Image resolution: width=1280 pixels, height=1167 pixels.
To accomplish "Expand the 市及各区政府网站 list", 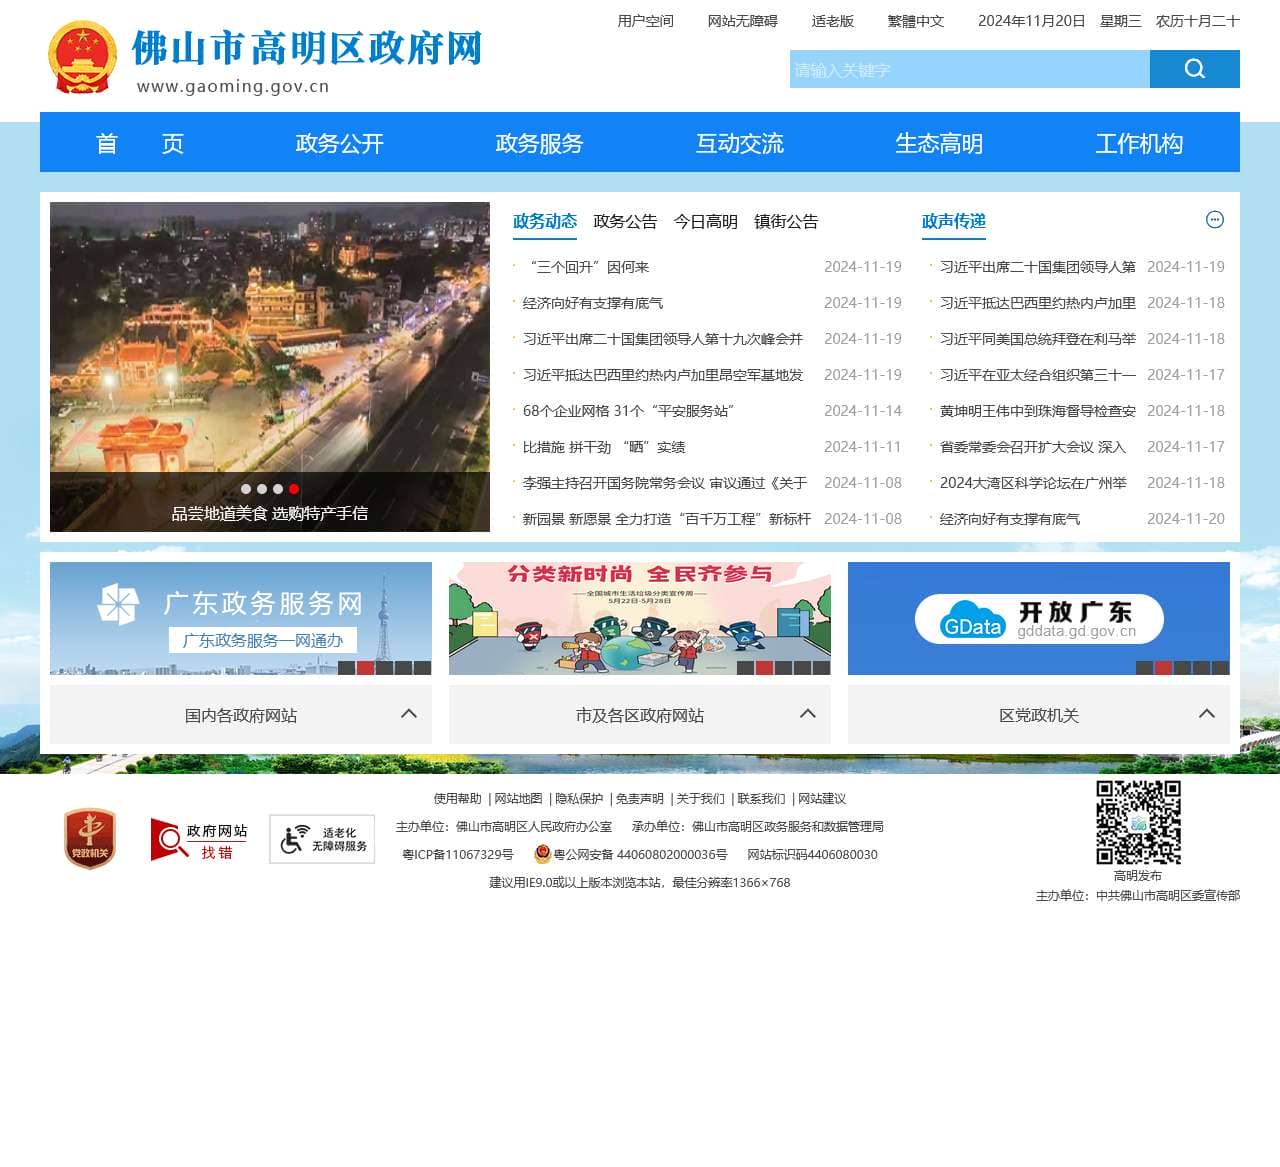I will pos(640,715).
